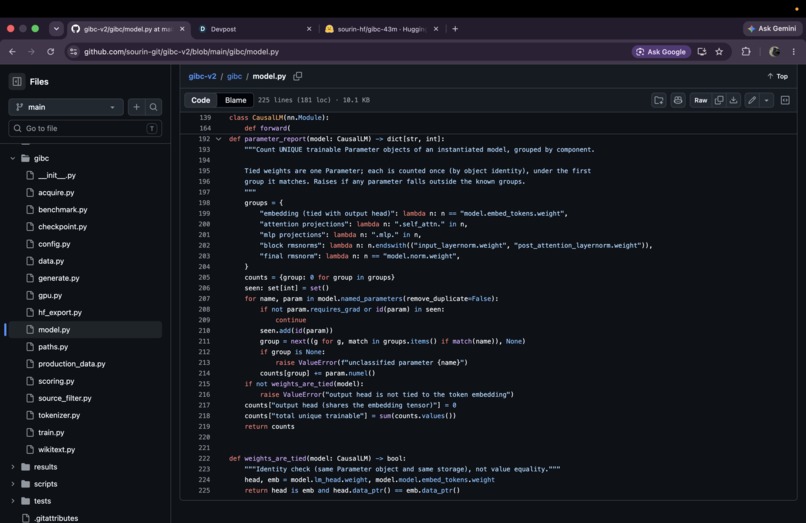Open tokenizer.py in file tree
The width and height of the screenshot is (806, 523).
coord(59,415)
